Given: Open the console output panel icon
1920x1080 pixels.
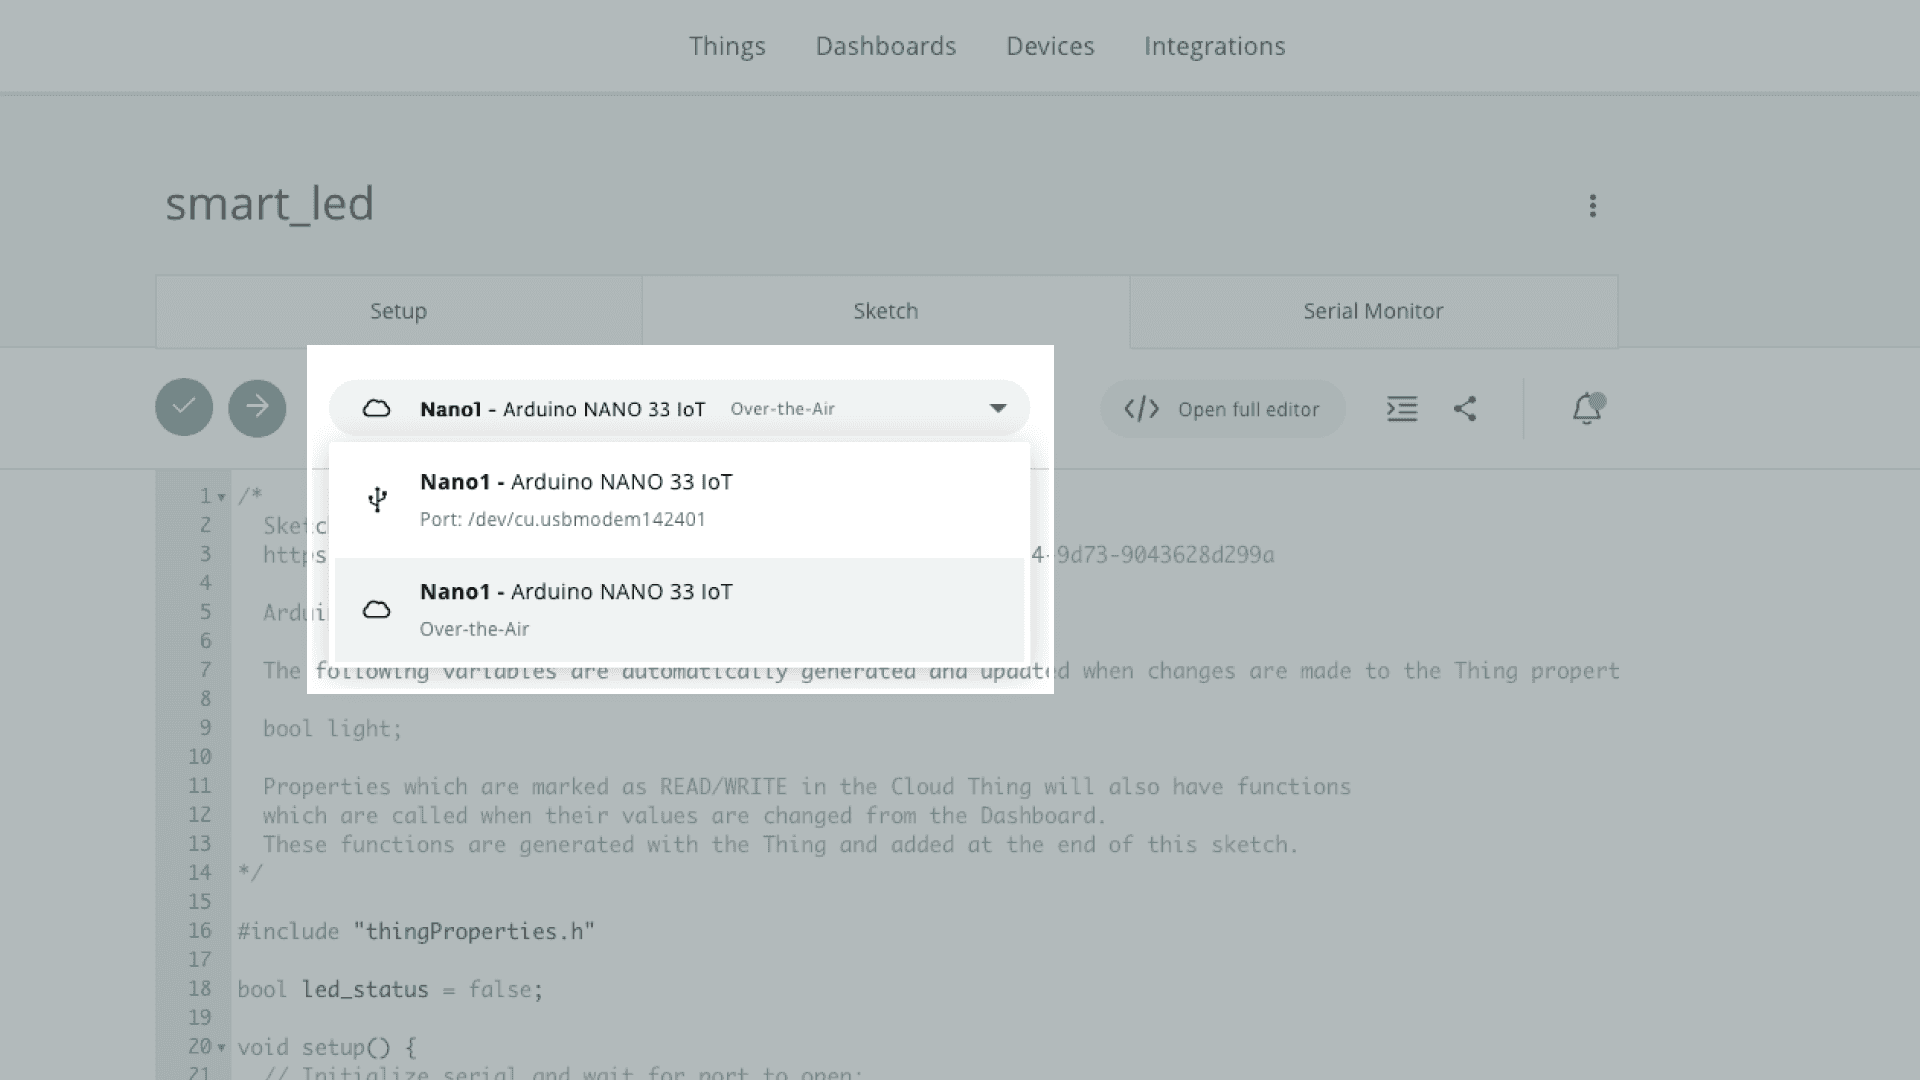Looking at the screenshot, I should 1402,408.
